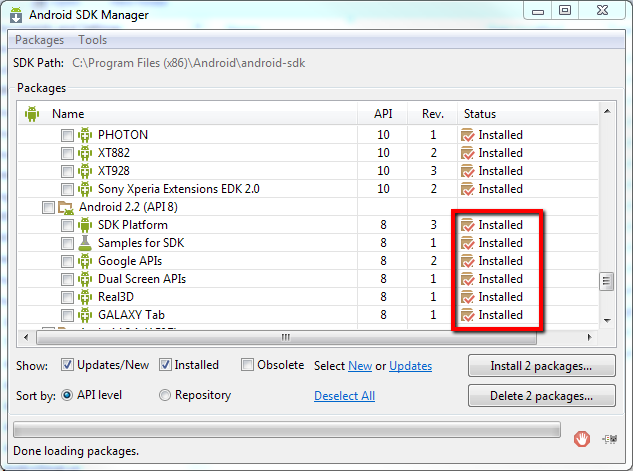Click the installed status icon for Google APIs
The height and width of the screenshot is (471, 633).
click(x=467, y=261)
